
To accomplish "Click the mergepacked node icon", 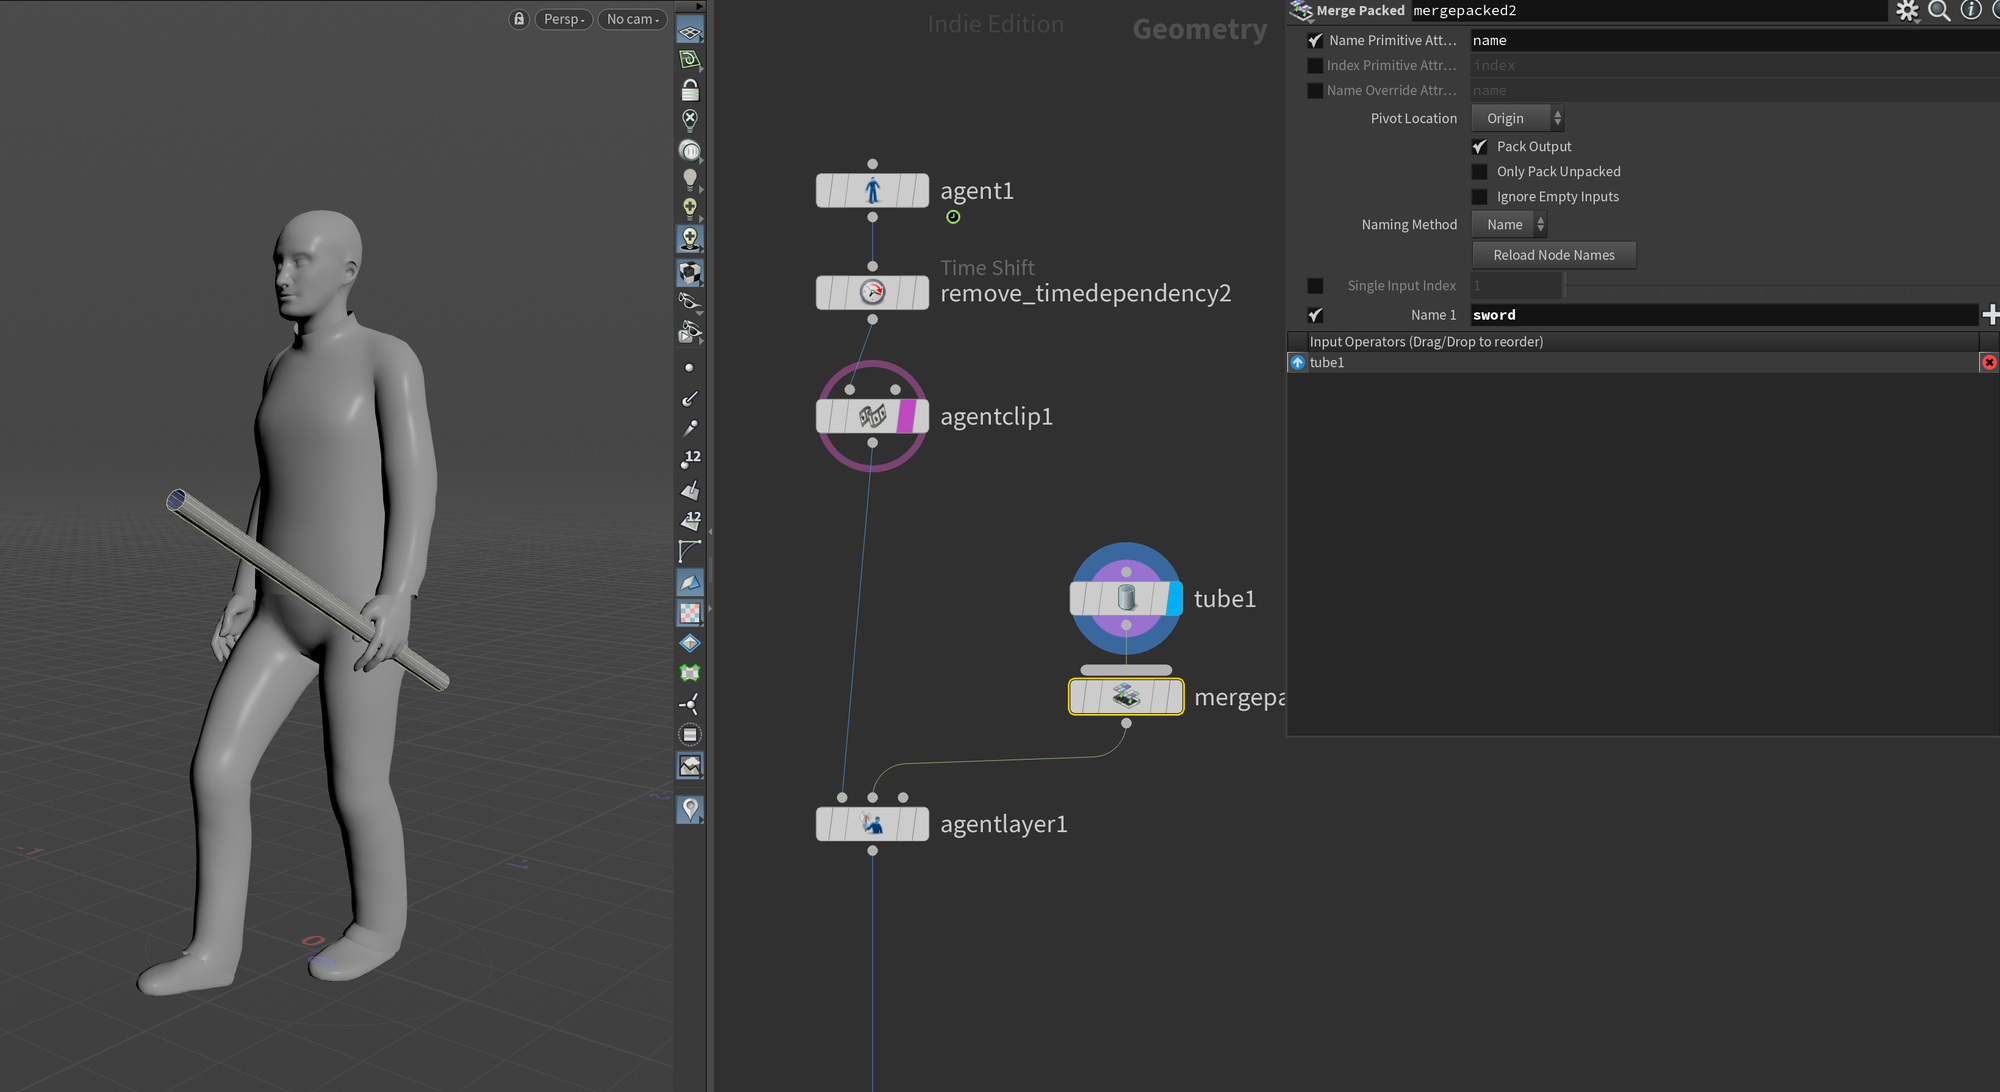I will click(1124, 697).
